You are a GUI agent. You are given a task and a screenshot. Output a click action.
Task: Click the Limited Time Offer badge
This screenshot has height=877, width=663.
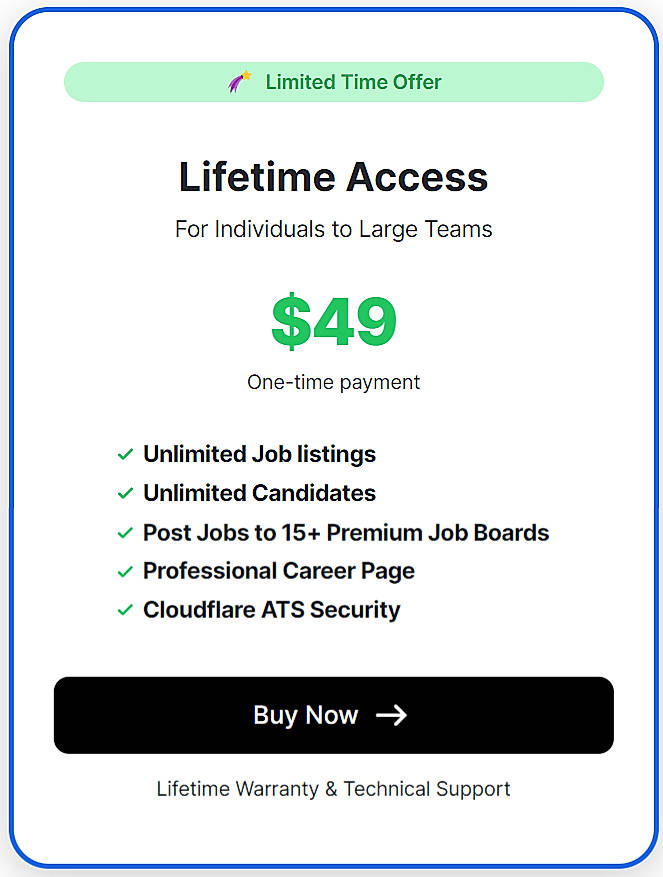333,82
